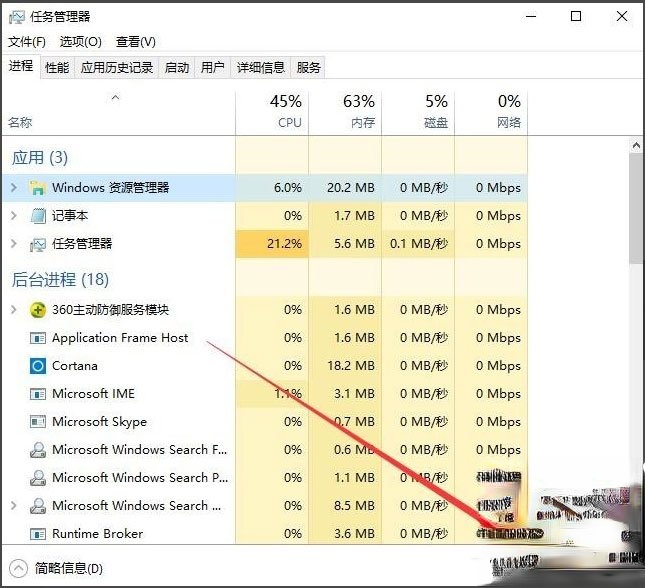The image size is (645, 588).
Task: Click the 8.5 MB memory value
Action: coord(354,506)
